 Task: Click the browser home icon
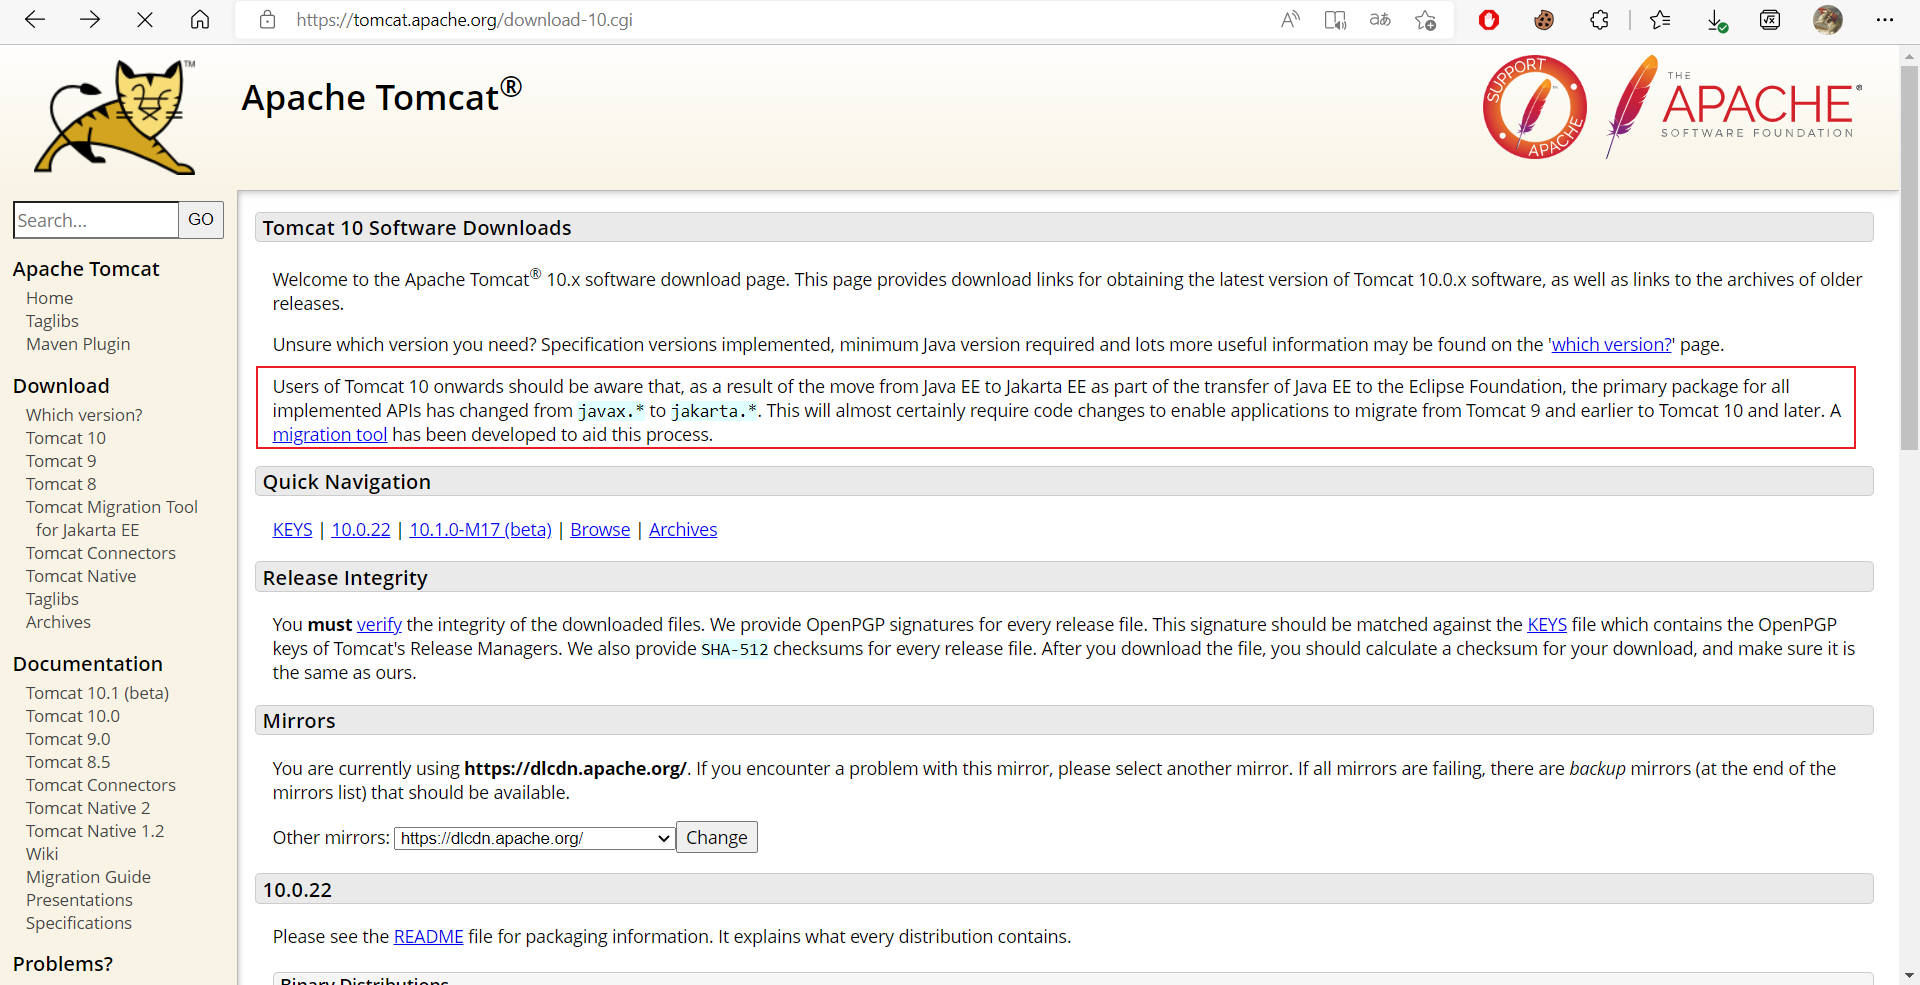tap(200, 20)
